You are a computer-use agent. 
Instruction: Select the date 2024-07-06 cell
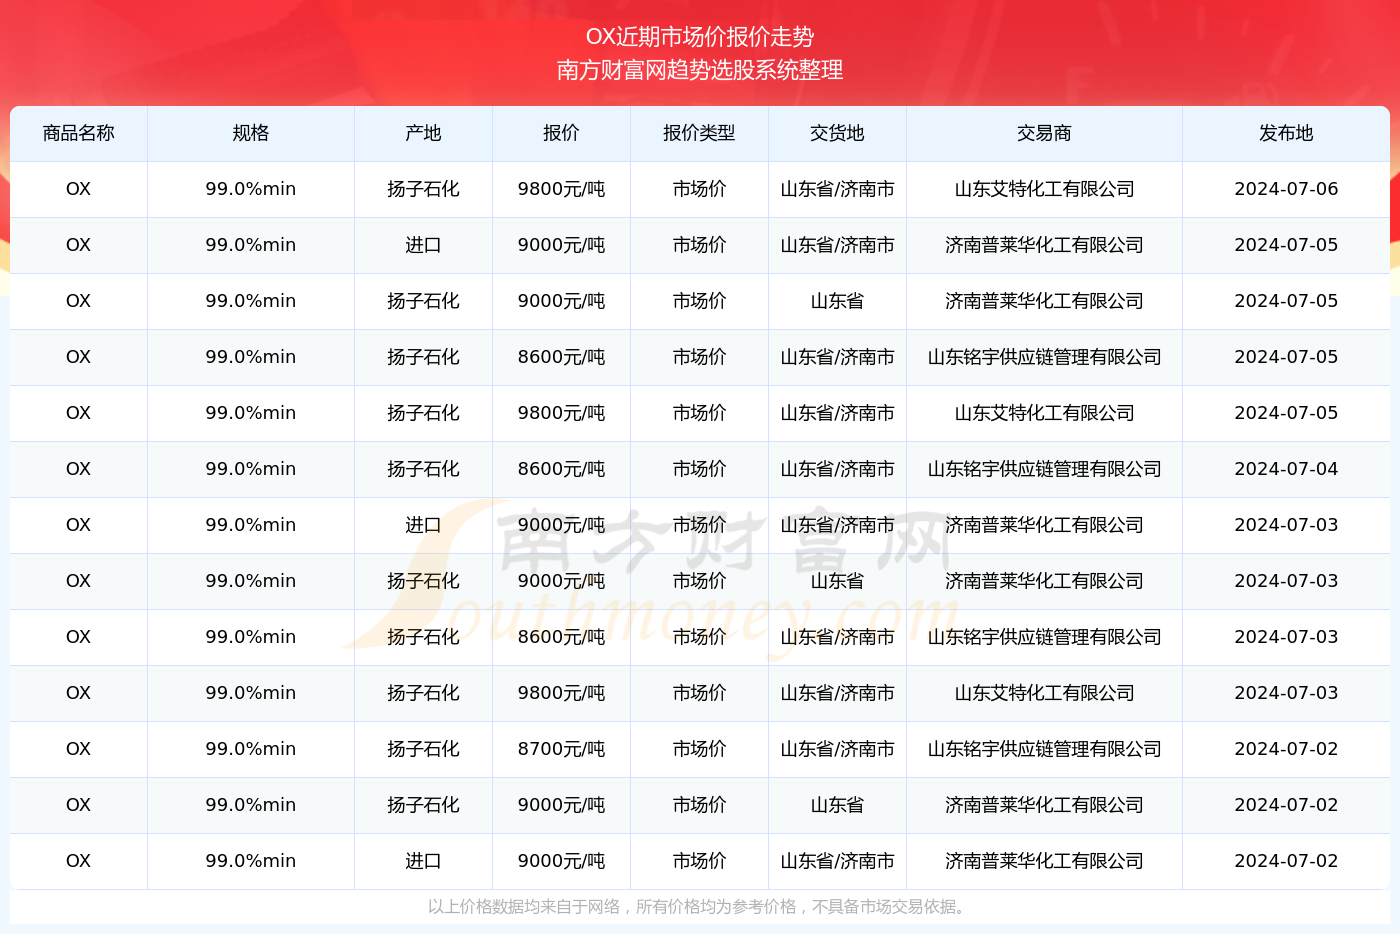coord(1286,189)
